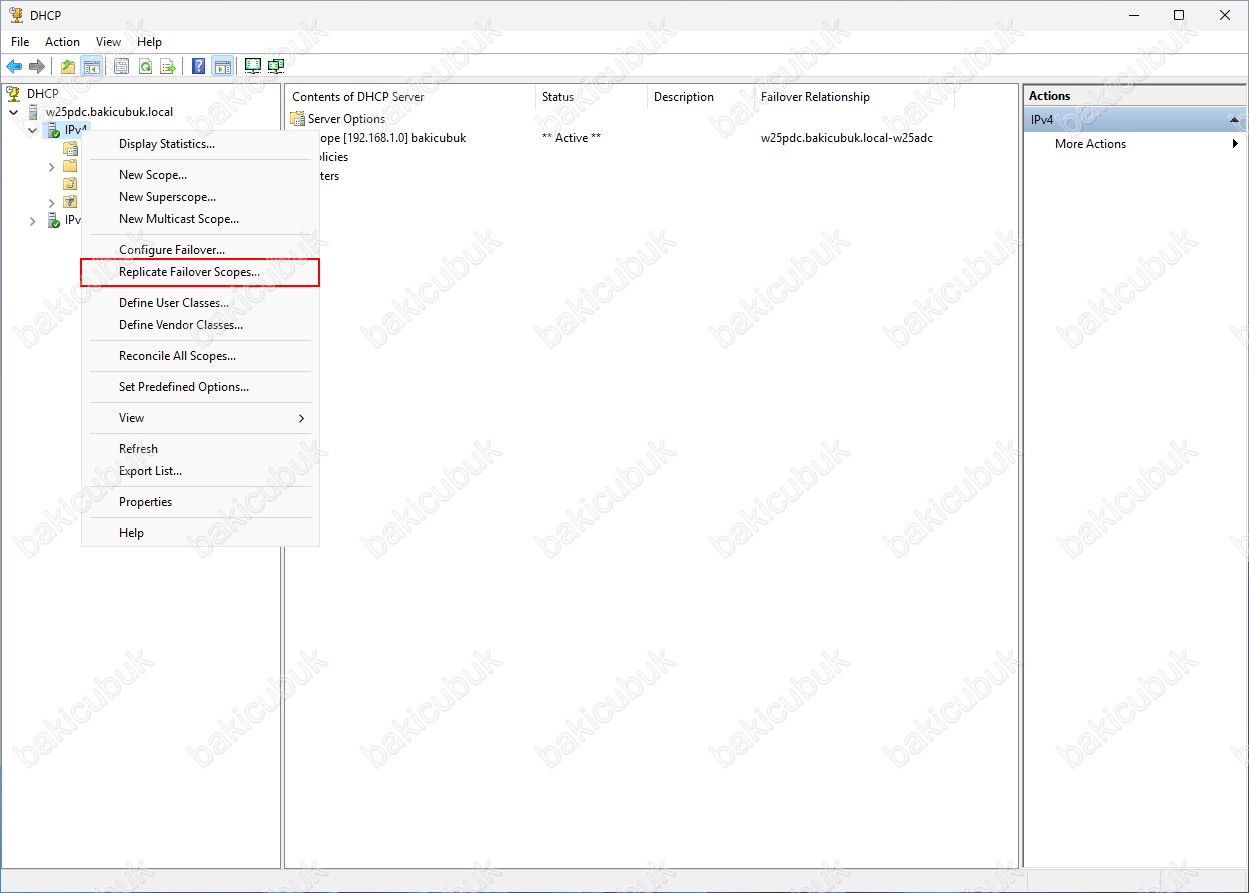The image size is (1249, 893).
Task: Choose Configure Failover in the context menu
Action: [171, 250]
